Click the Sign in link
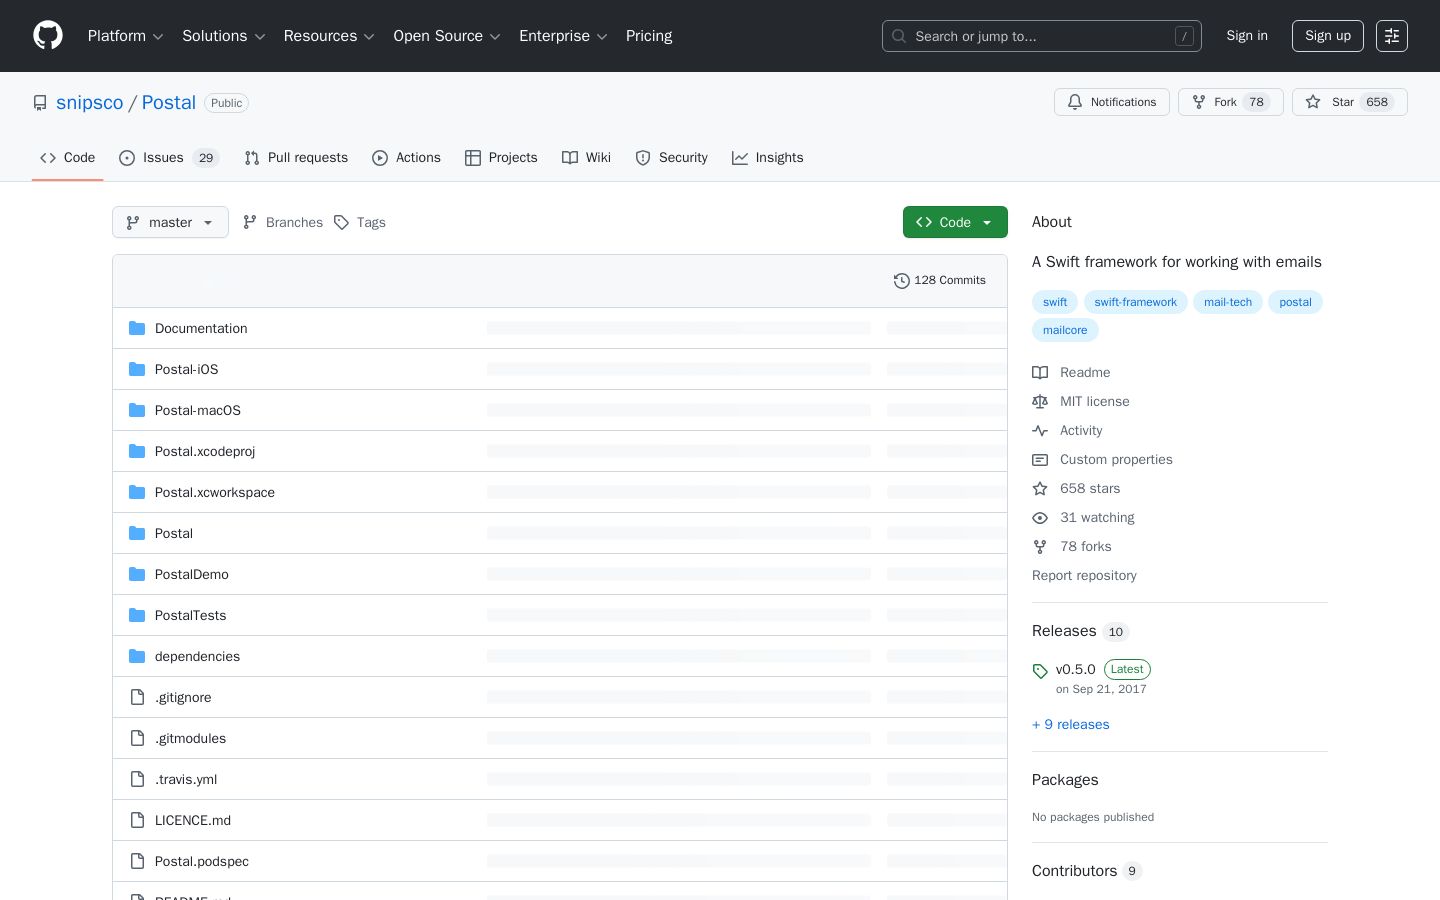The image size is (1440, 900). 1247,36
